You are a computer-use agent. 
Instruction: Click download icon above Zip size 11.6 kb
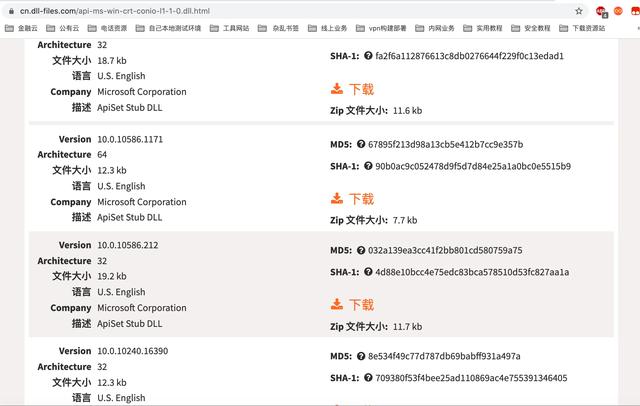[x=337, y=89]
